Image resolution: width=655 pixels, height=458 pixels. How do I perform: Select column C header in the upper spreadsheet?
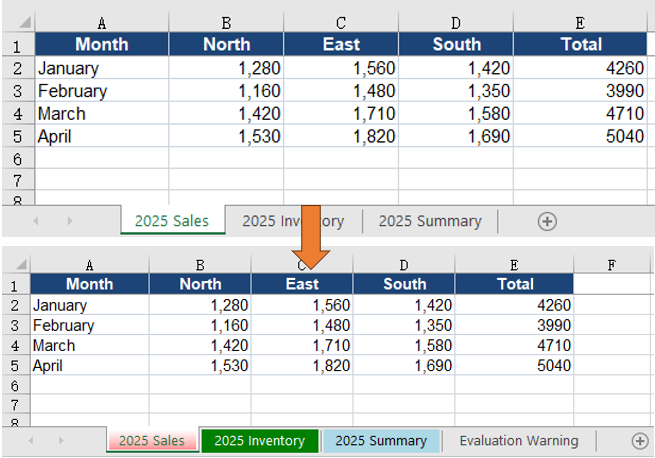(341, 23)
